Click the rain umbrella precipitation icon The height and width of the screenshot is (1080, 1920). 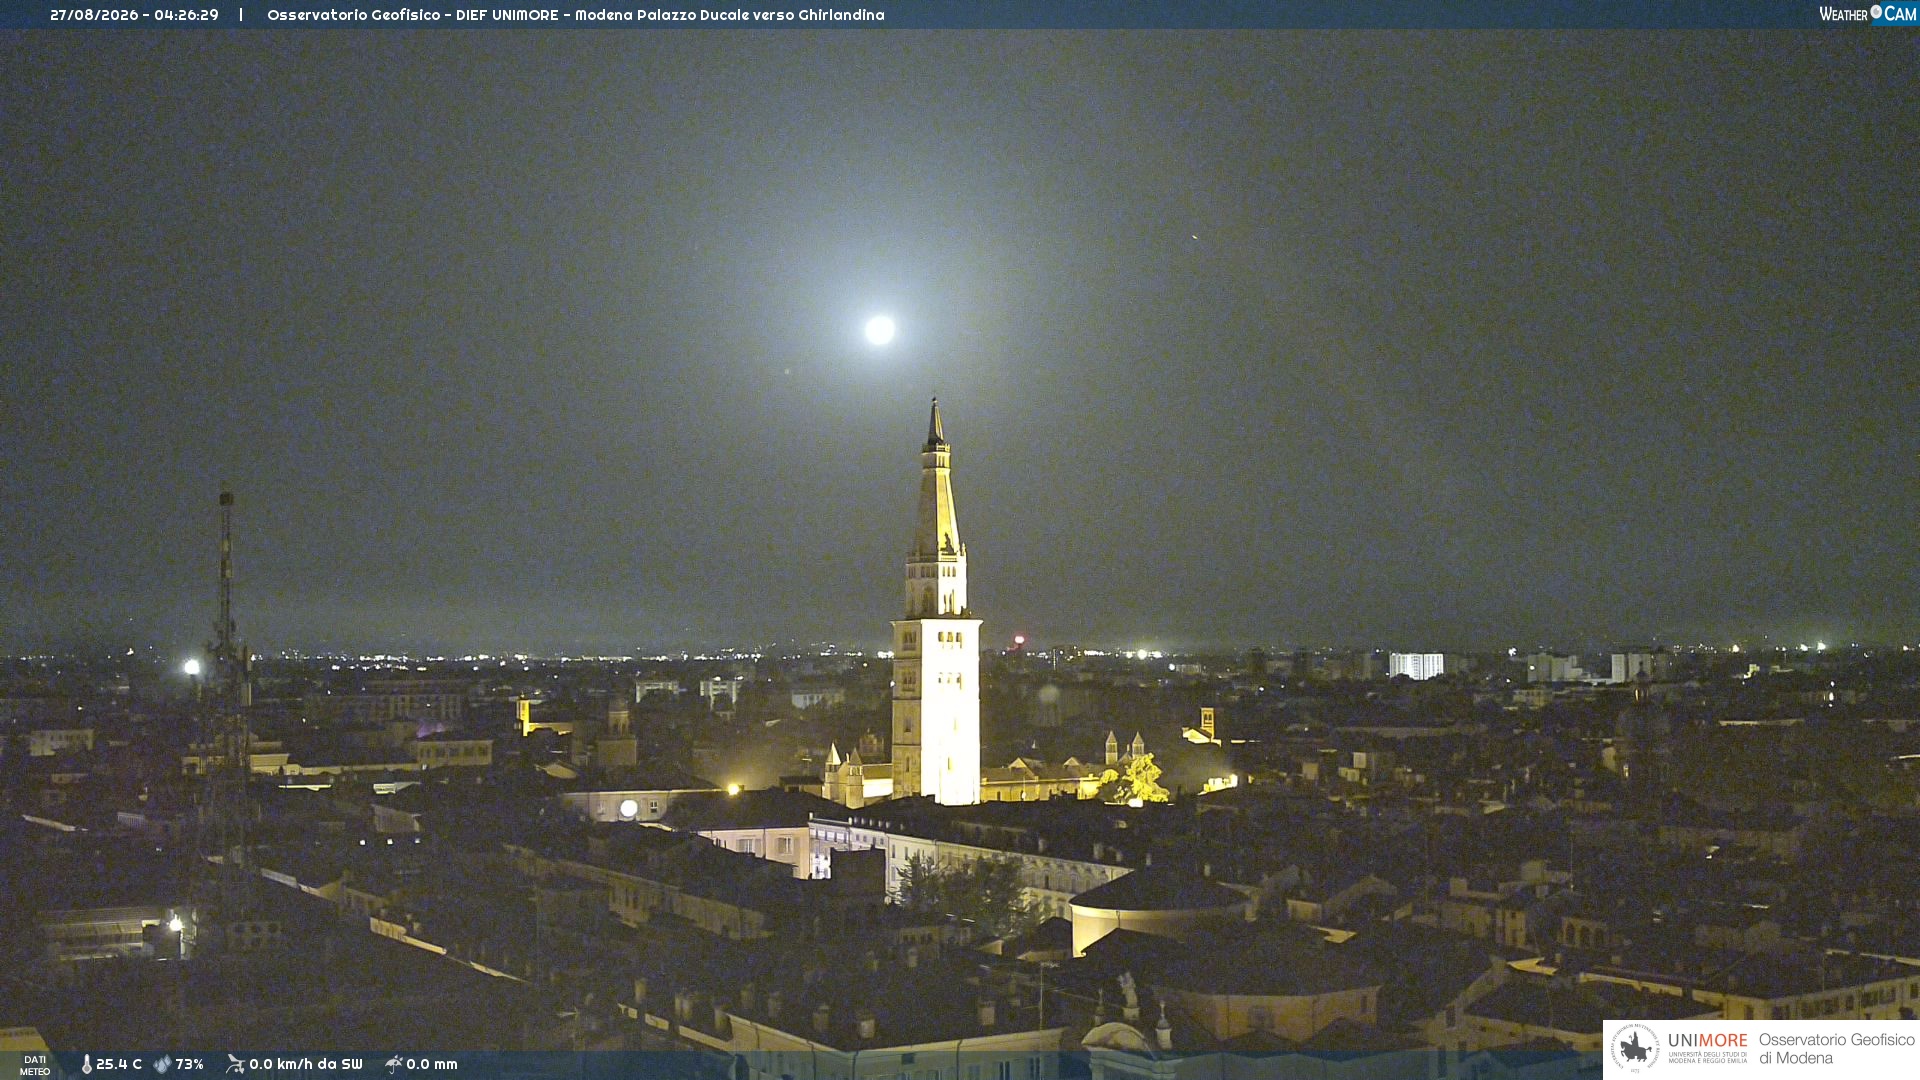pos(394,1064)
